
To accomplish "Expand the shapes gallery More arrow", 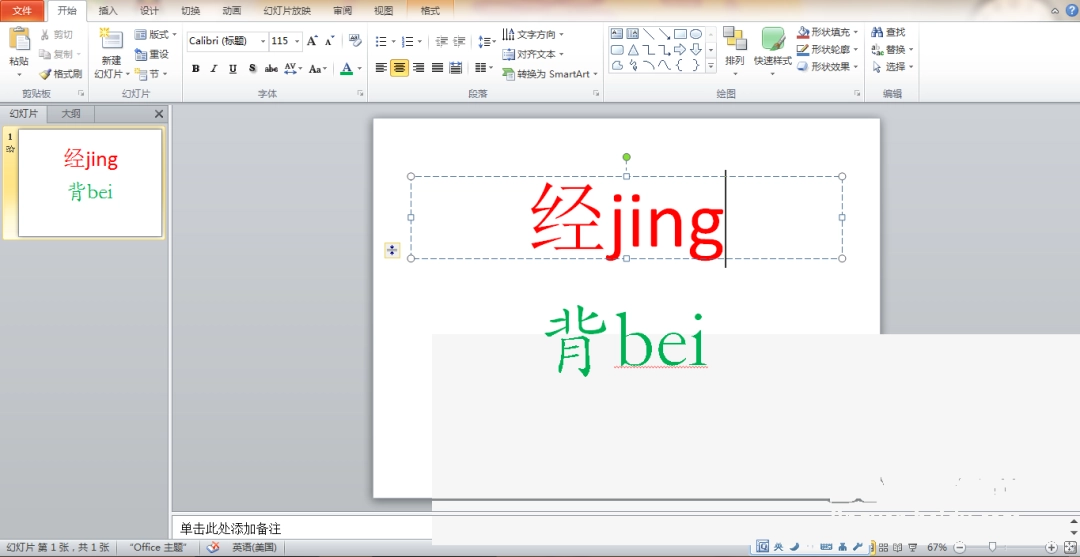I will 711,66.
